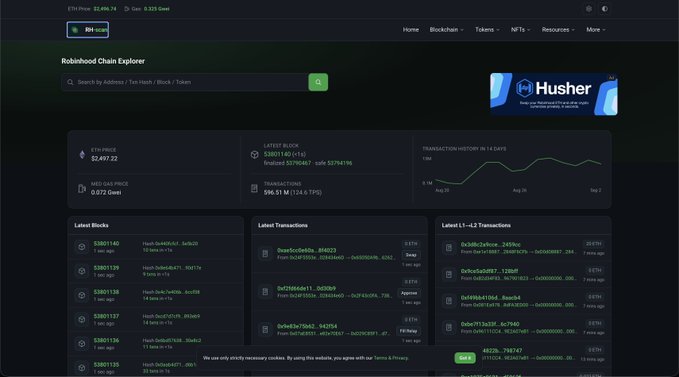Click the Approve method badge
The height and width of the screenshot is (377, 679).
pyautogui.click(x=409, y=293)
